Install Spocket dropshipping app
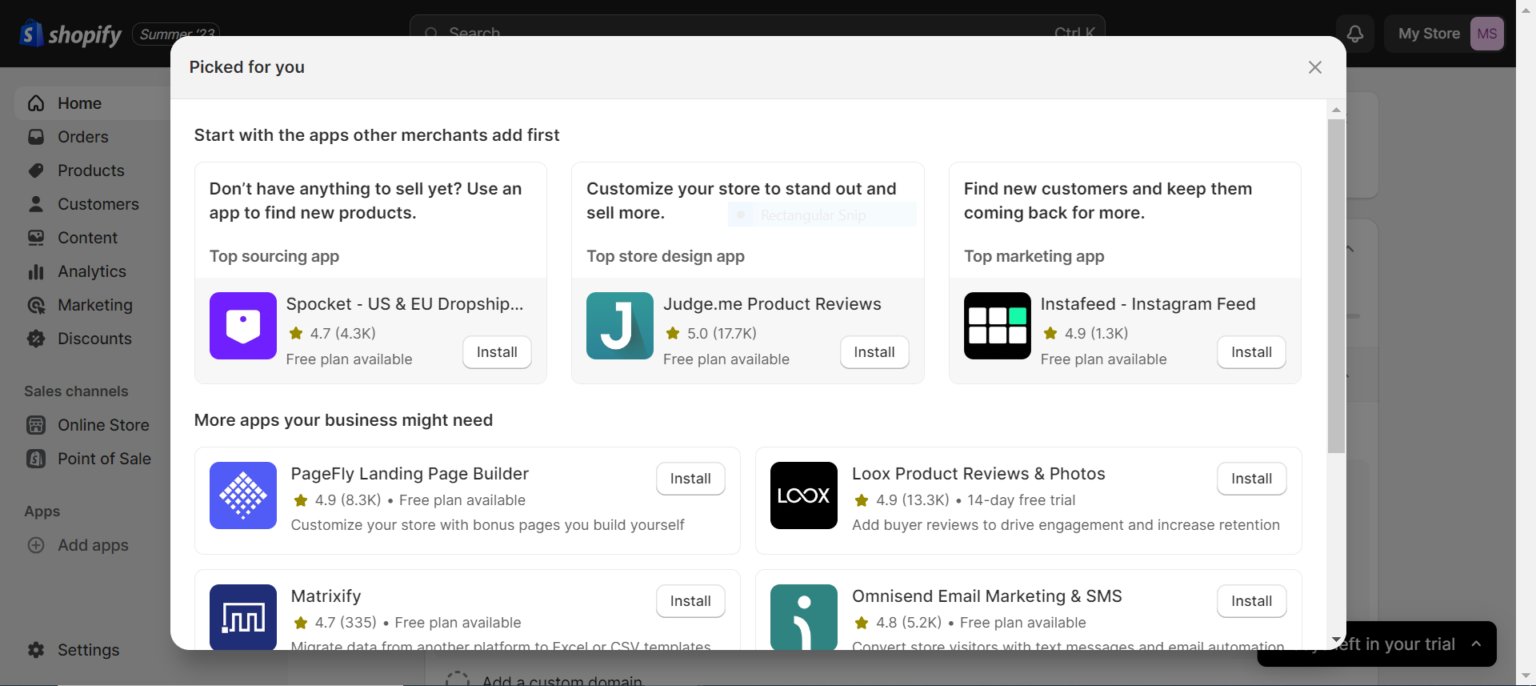 click(497, 352)
